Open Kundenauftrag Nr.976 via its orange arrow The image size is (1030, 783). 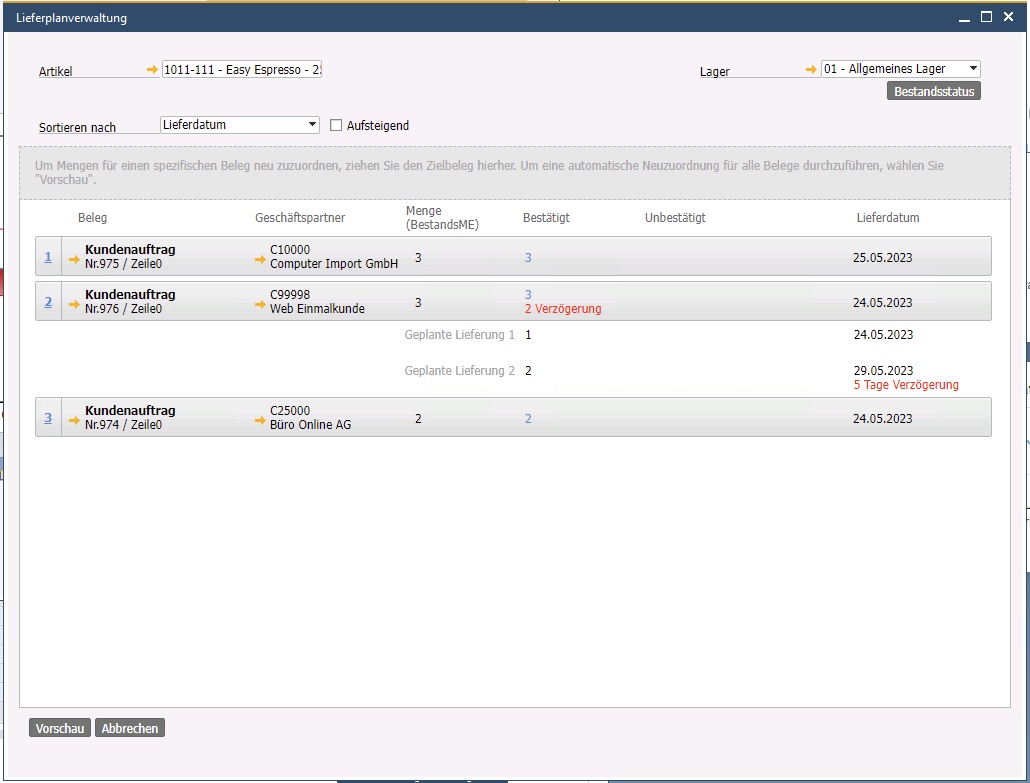pyautogui.click(x=74, y=304)
